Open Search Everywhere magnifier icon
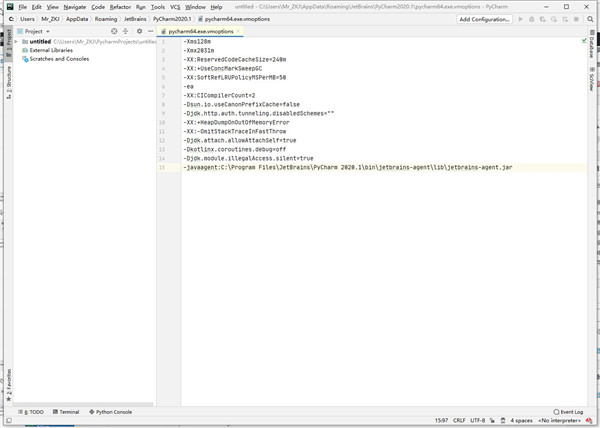The height and width of the screenshot is (428, 600). coord(590,19)
